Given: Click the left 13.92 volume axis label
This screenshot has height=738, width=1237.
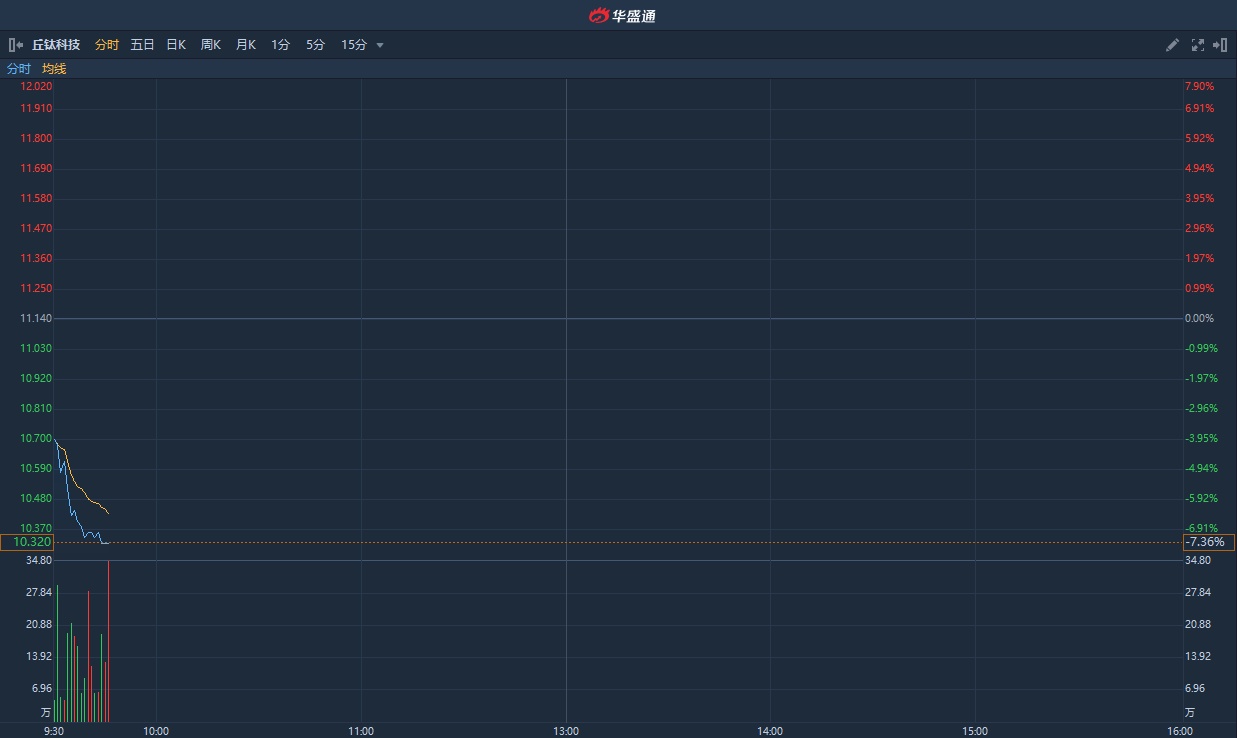Looking at the screenshot, I should coord(39,656).
